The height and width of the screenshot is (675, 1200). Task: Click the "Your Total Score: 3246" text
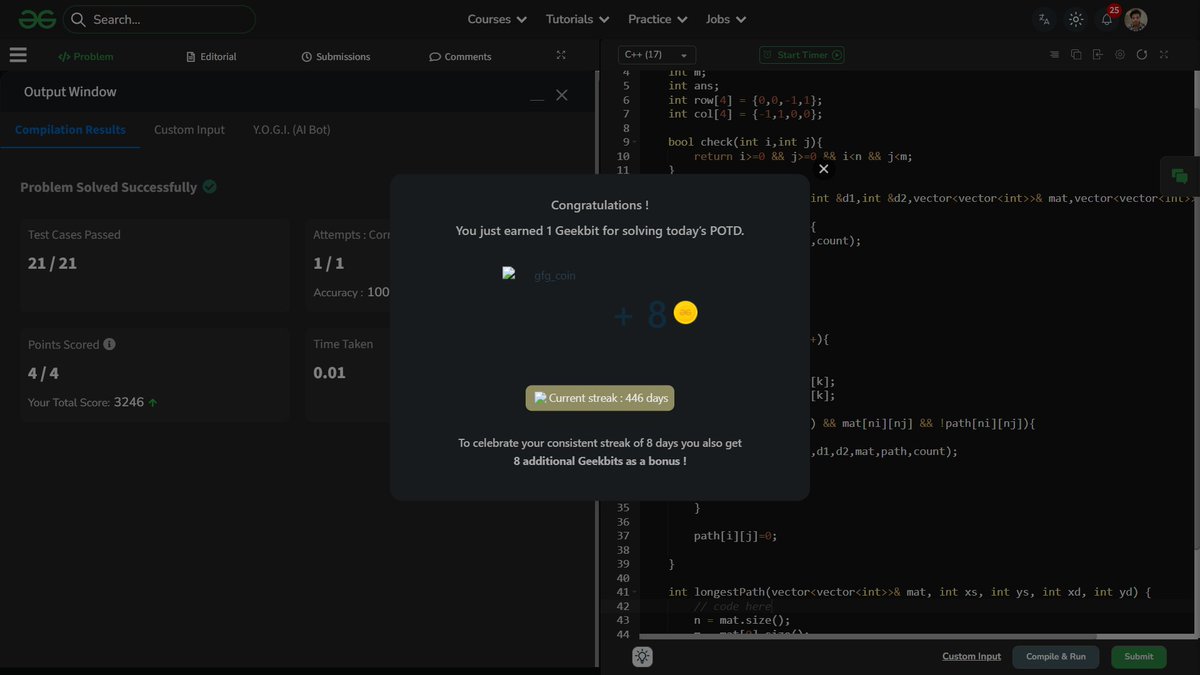click(x=92, y=402)
